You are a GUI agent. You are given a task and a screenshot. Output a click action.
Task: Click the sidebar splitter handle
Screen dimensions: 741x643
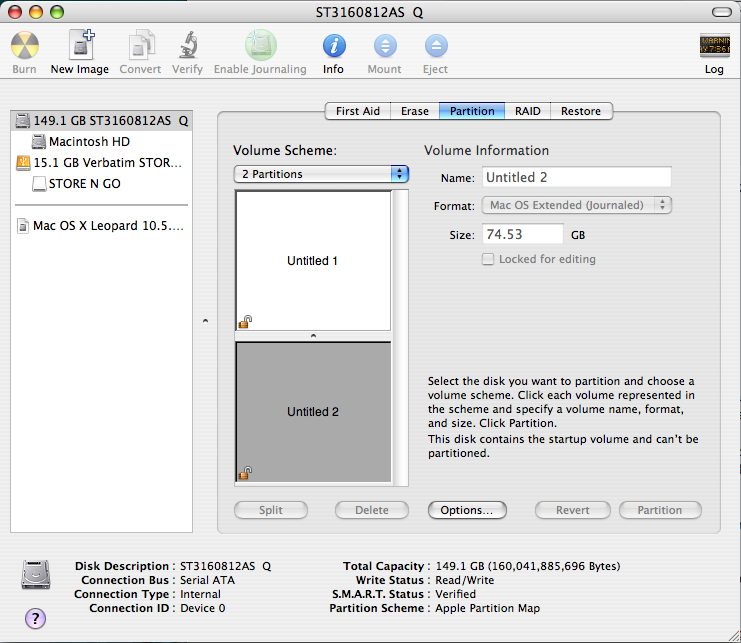pos(205,321)
